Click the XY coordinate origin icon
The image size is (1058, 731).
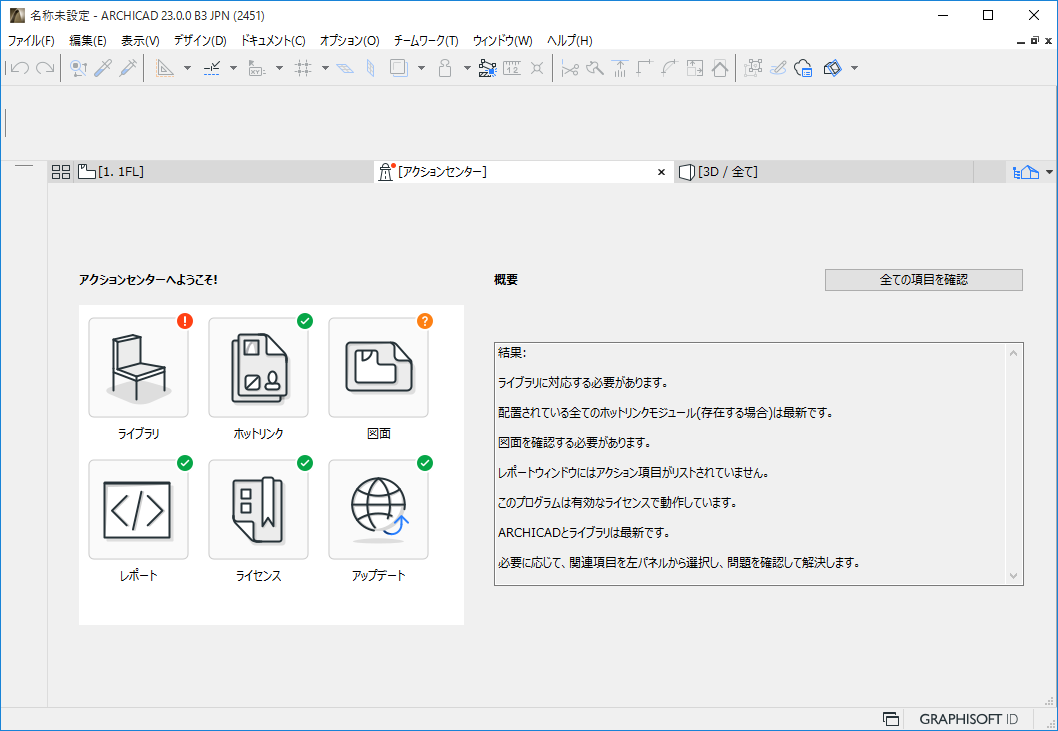coord(257,68)
